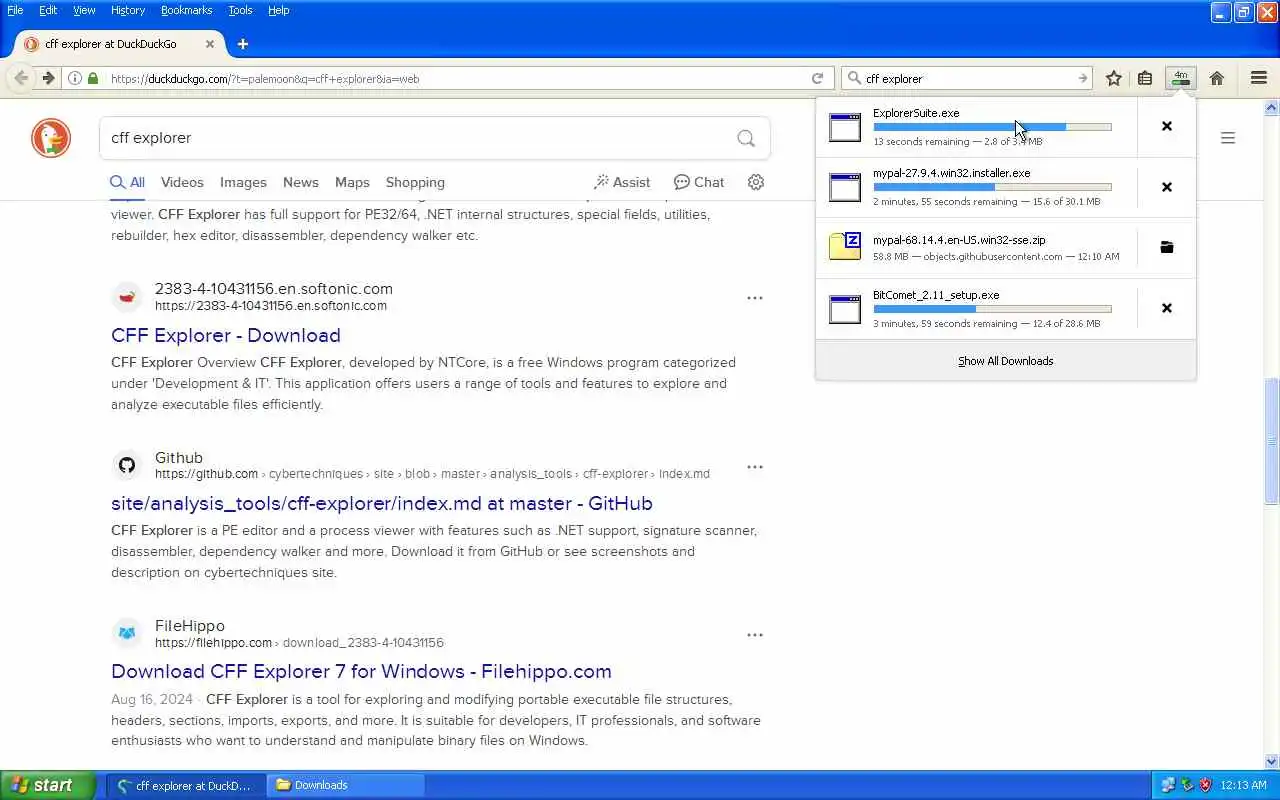Click the page vertical scrollbar thumb

pyautogui.click(x=1272, y=440)
